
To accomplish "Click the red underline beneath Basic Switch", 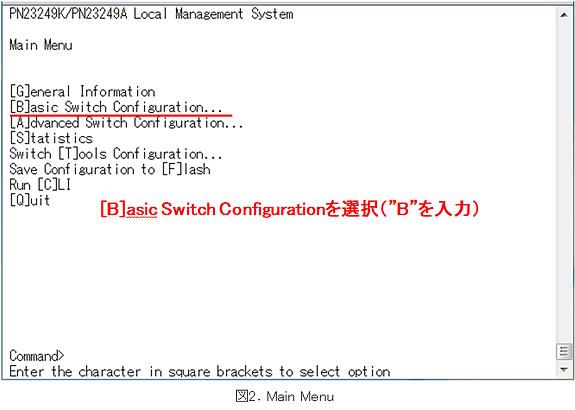I will pos(121,116).
